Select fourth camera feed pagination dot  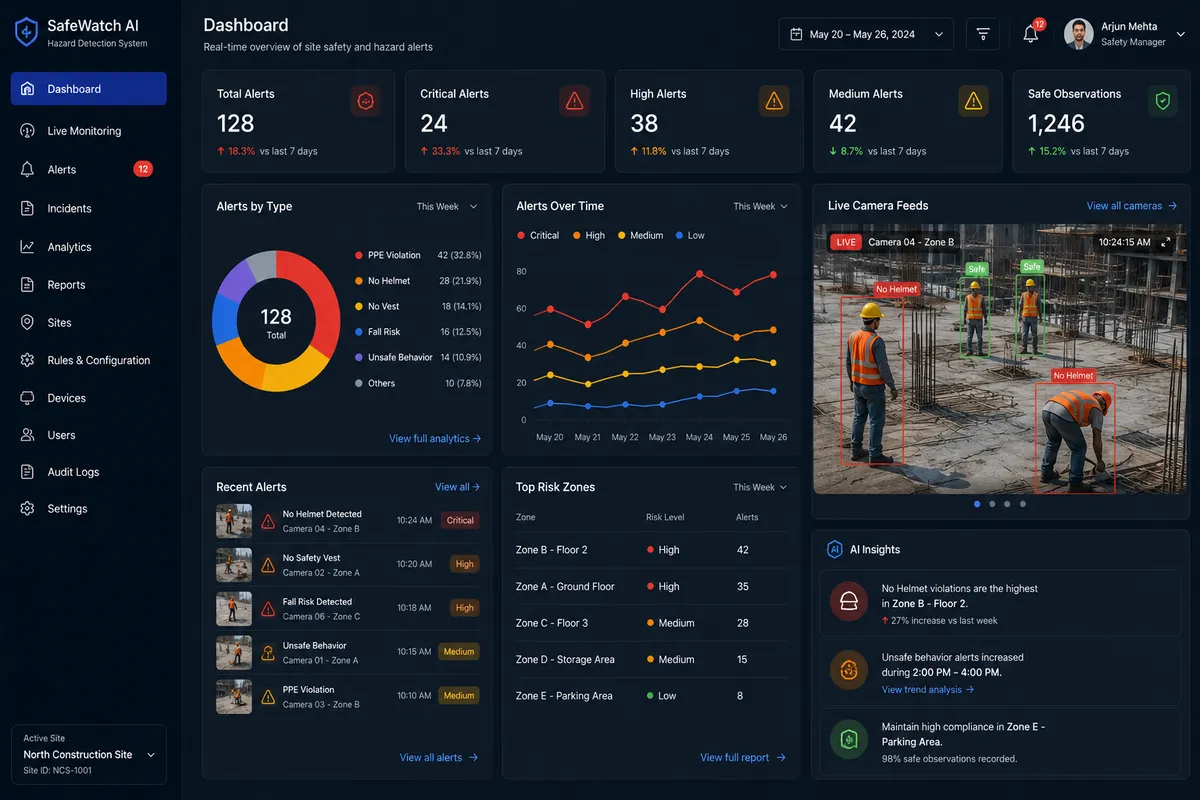point(1022,504)
